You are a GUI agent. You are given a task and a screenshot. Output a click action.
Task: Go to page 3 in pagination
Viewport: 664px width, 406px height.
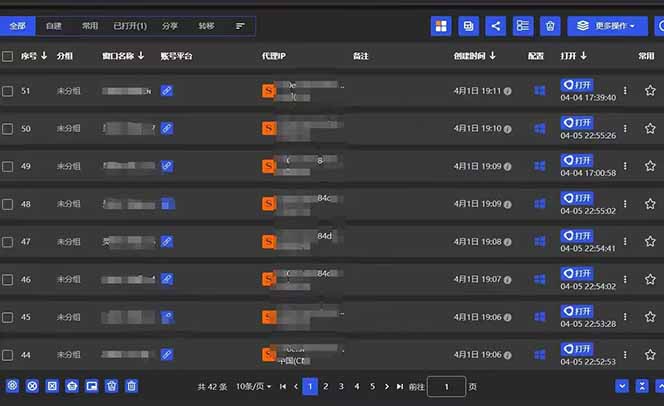pos(341,386)
